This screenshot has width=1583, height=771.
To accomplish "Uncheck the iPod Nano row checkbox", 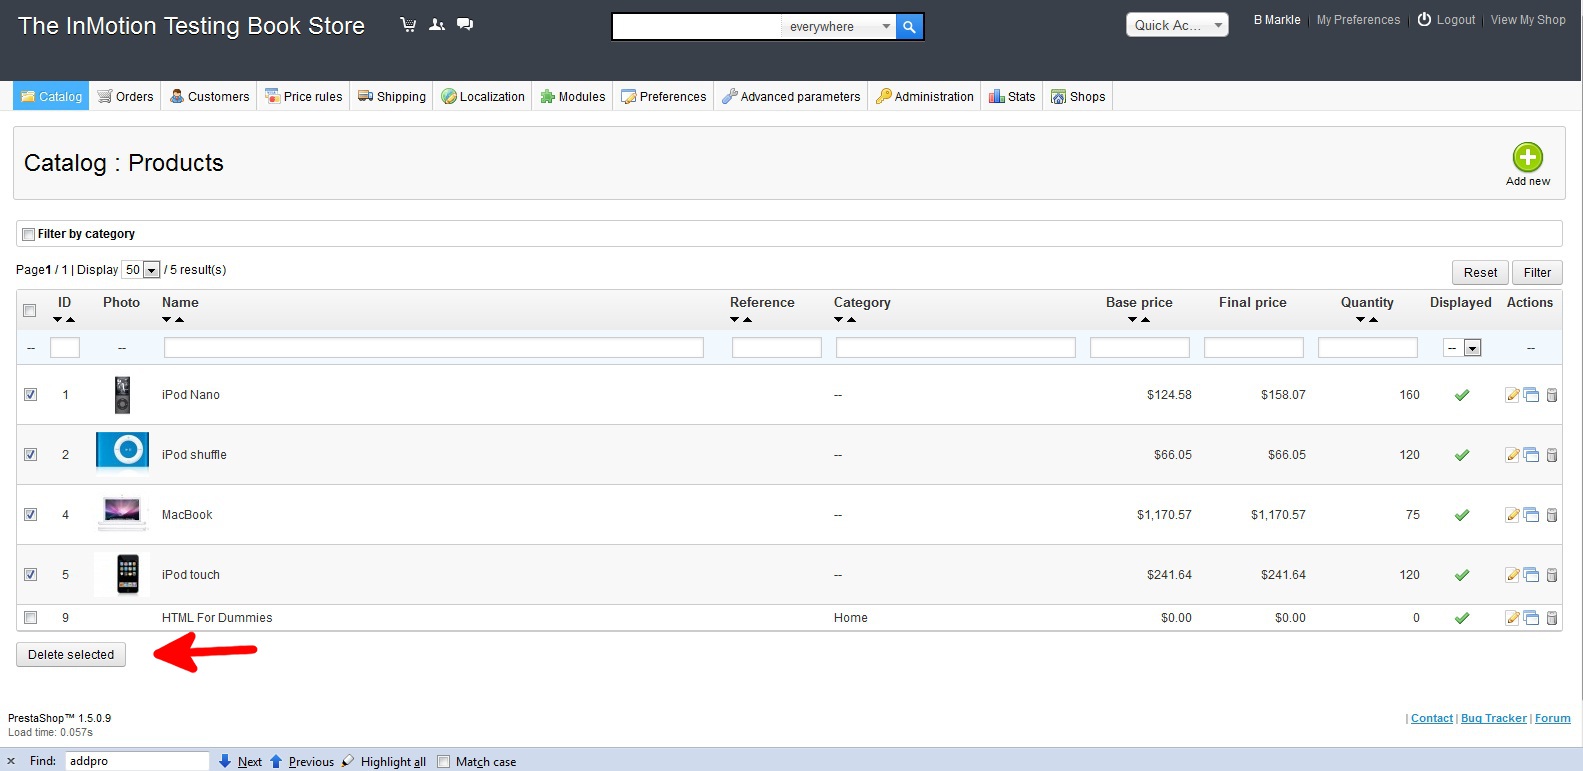I will click(30, 395).
